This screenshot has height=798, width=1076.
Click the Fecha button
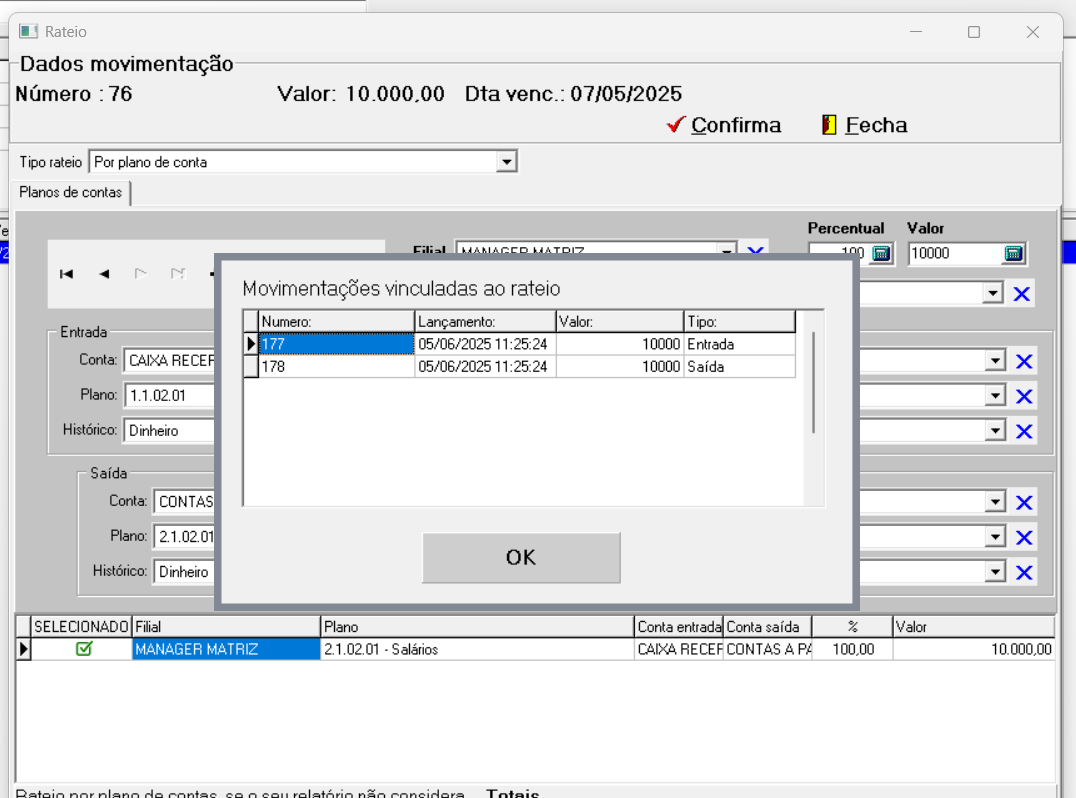865,125
